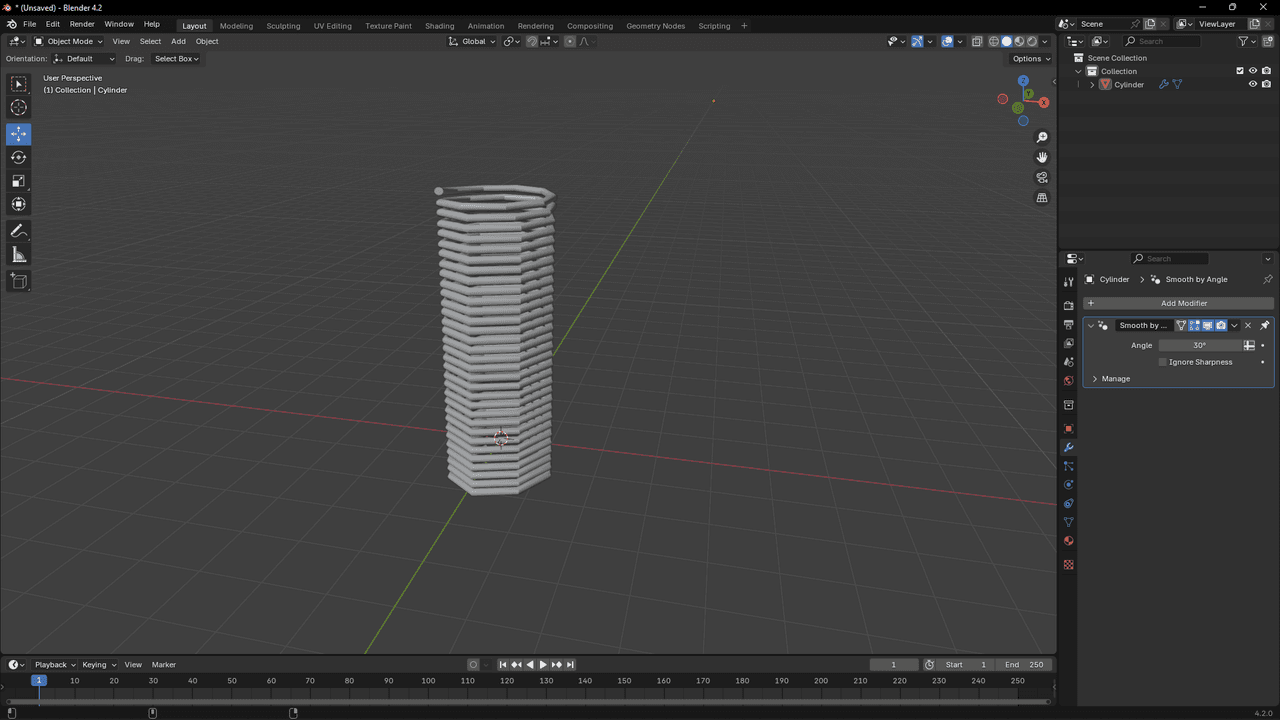
Task: Open the Object Mode dropdown
Action: coord(68,41)
